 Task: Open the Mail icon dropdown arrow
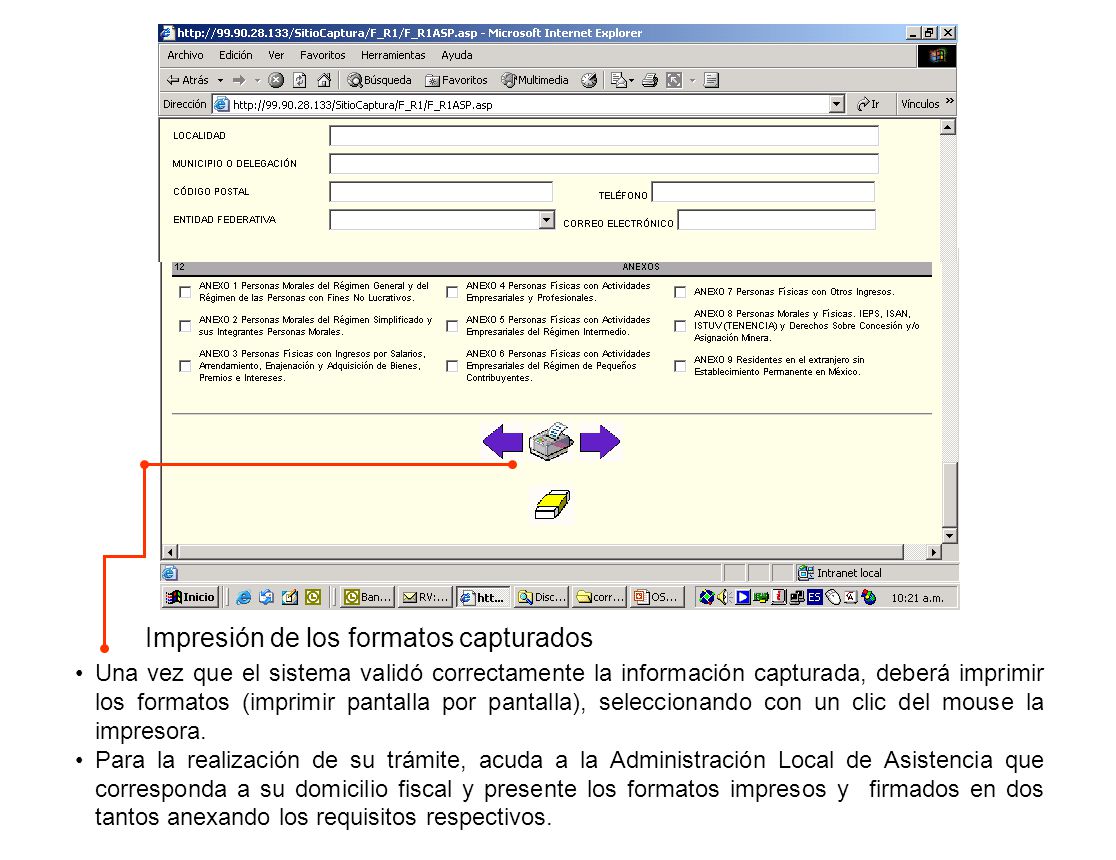(x=631, y=80)
